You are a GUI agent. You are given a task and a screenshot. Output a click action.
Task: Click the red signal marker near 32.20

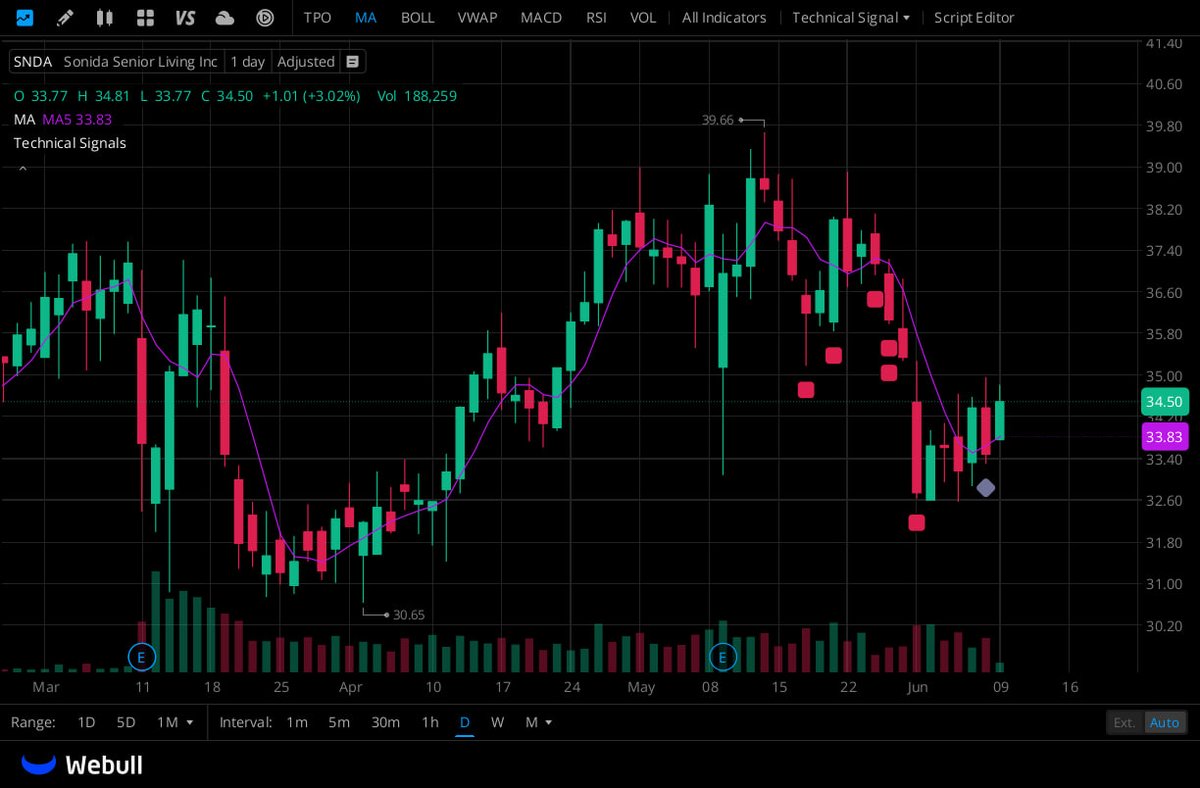917,523
